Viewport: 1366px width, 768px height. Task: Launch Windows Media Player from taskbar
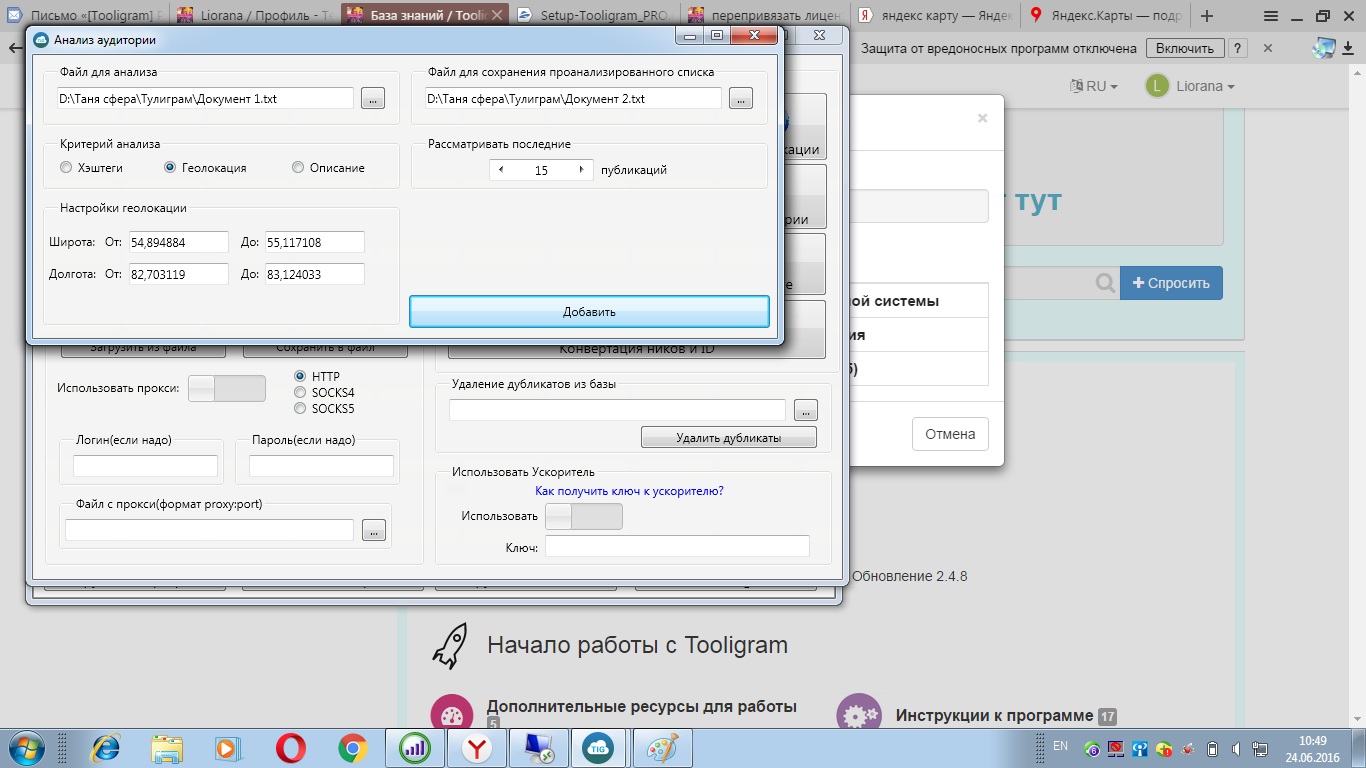coord(229,748)
